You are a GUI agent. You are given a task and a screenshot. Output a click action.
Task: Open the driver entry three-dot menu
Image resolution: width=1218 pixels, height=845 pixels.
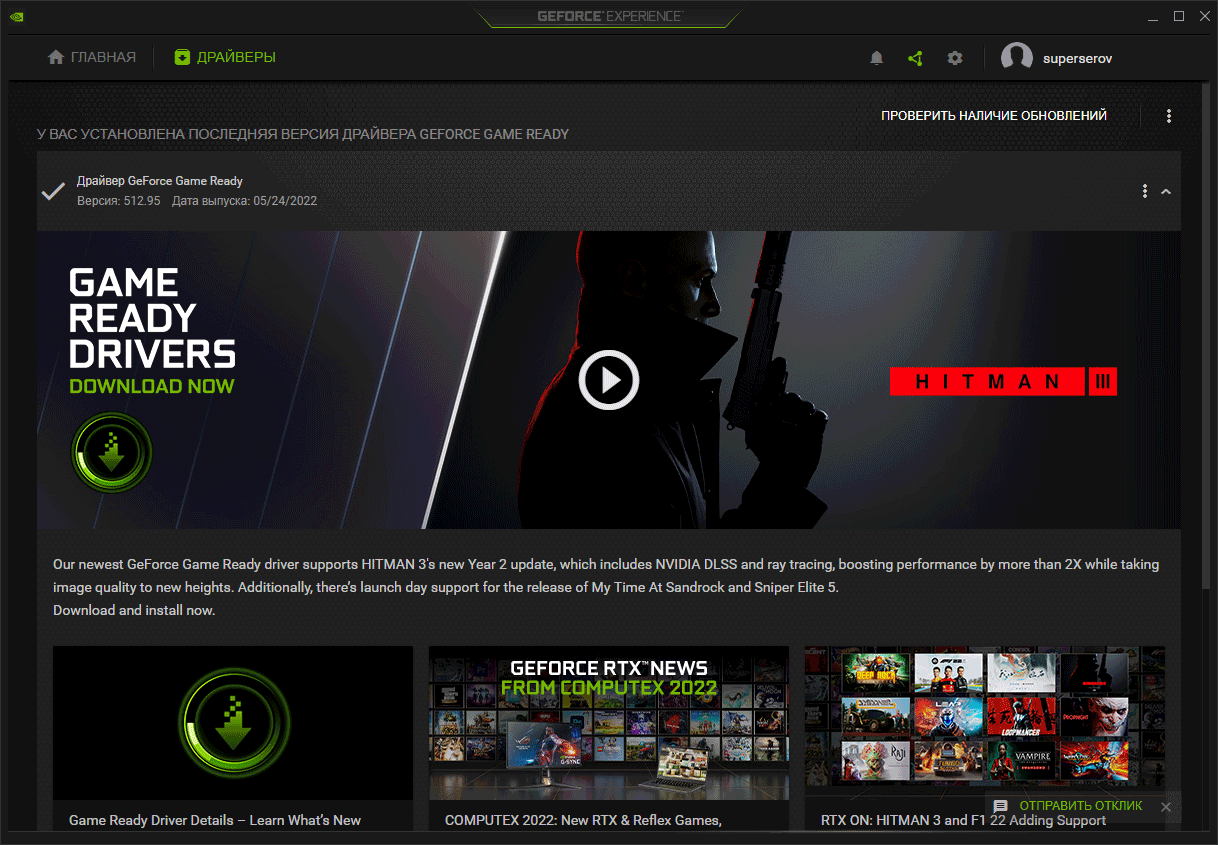coord(1145,191)
